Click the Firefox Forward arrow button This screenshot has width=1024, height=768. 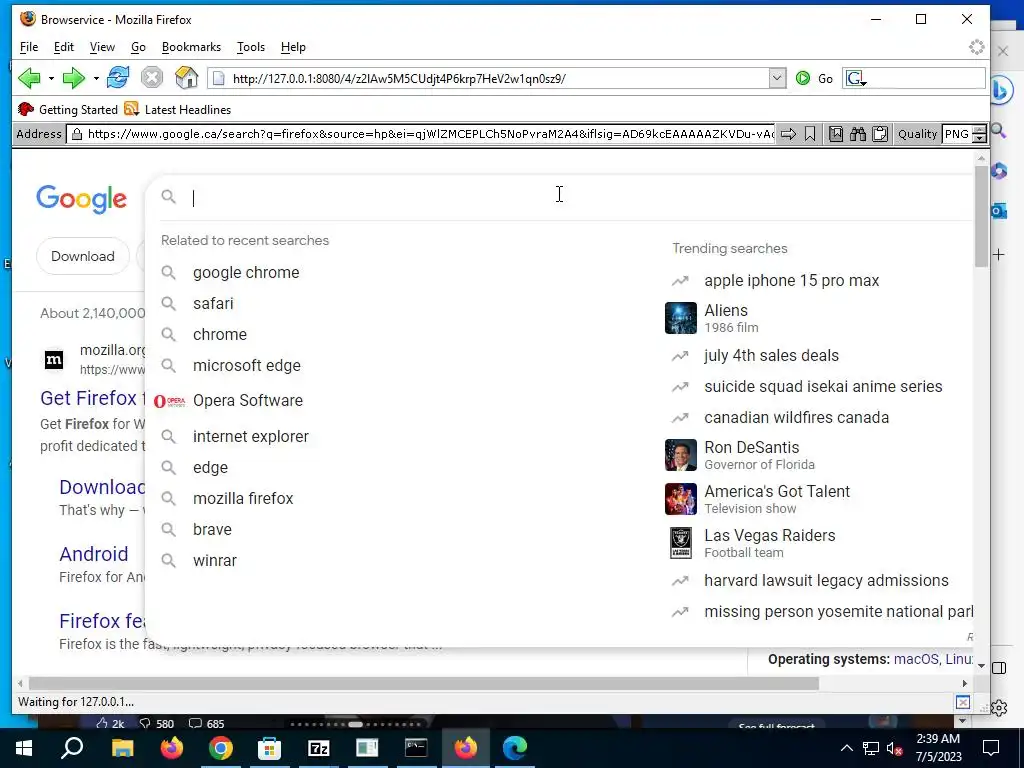tap(73, 78)
